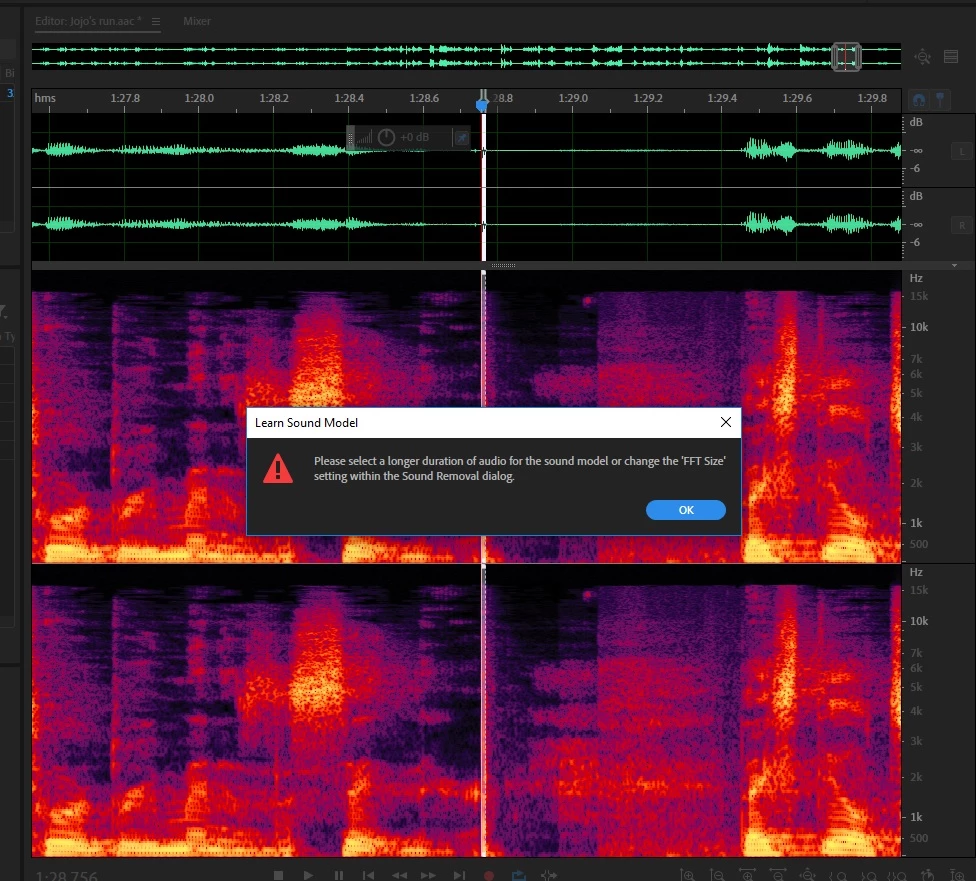
Task: Click the list view icon near overview
Action: (x=951, y=57)
